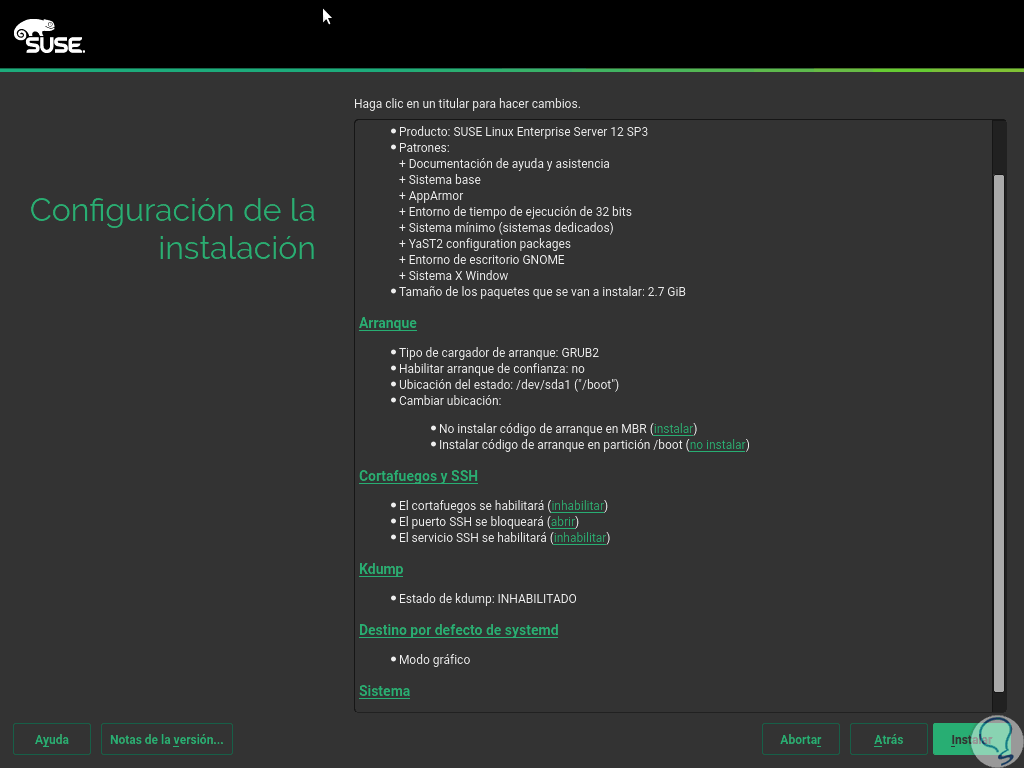The width and height of the screenshot is (1024, 768).
Task: Open Notas de la versión
Action: click(167, 739)
